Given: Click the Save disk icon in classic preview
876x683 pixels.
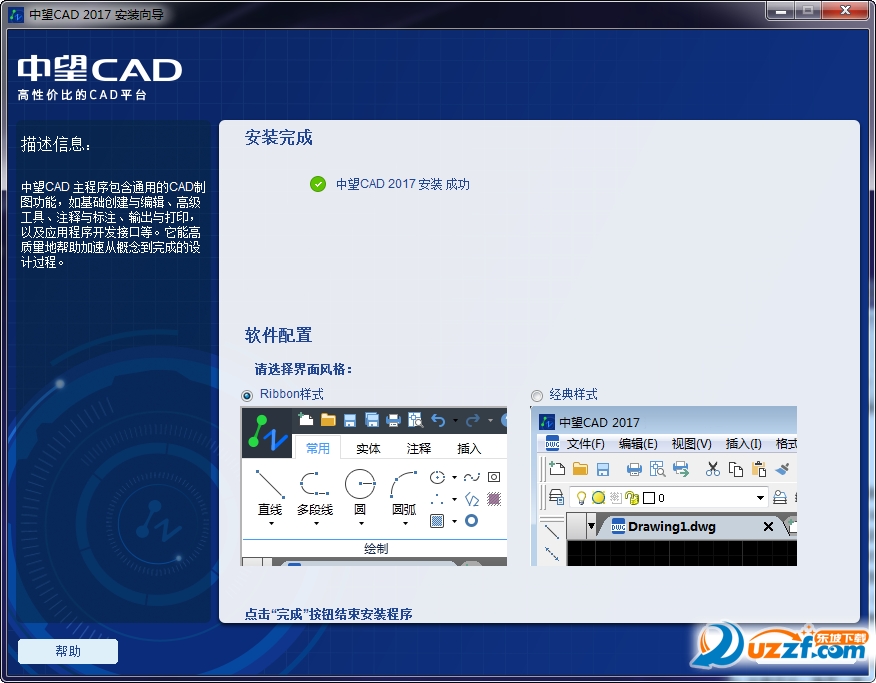Looking at the screenshot, I should coord(603,469).
